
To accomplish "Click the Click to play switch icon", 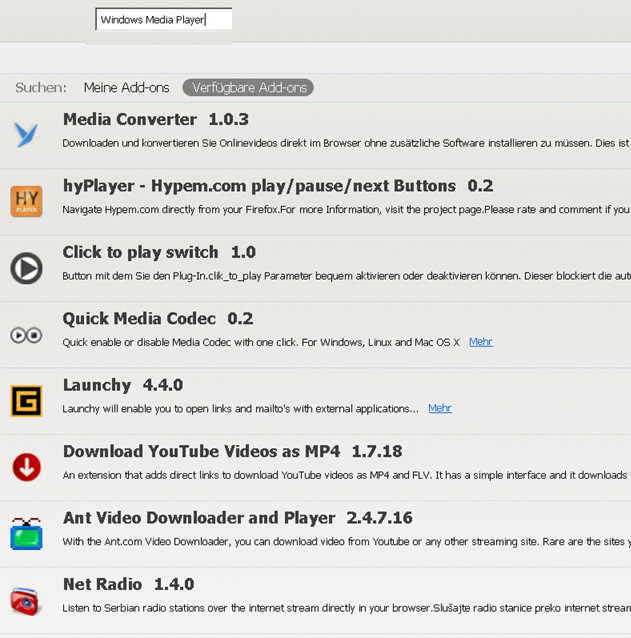I will (26, 268).
